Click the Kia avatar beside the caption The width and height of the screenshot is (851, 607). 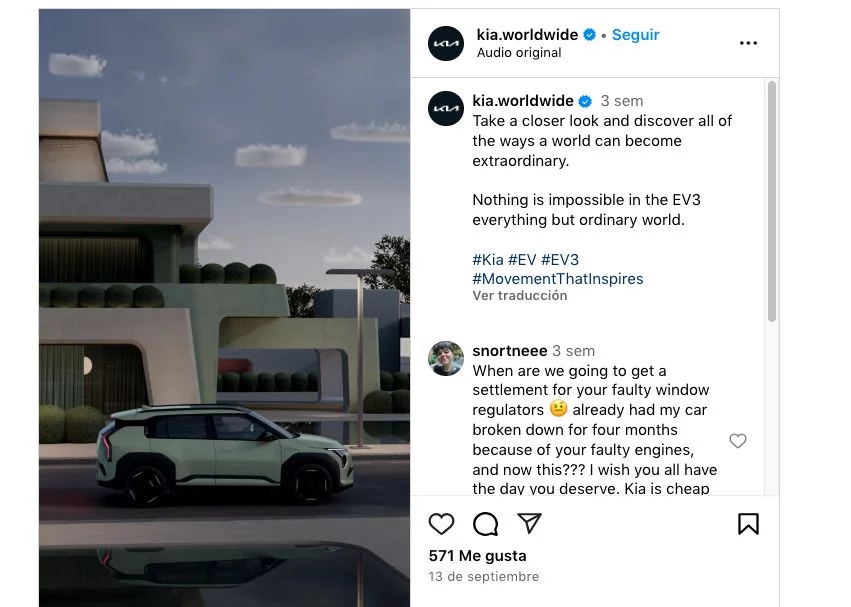tap(446, 109)
